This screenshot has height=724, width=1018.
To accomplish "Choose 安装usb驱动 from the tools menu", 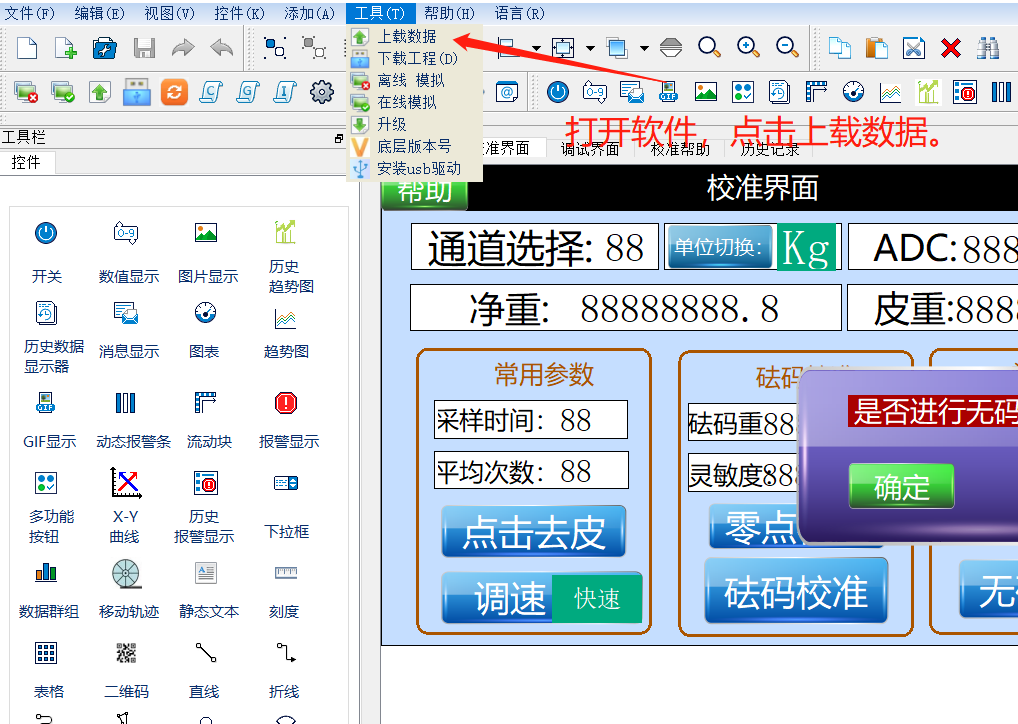I will (x=415, y=168).
